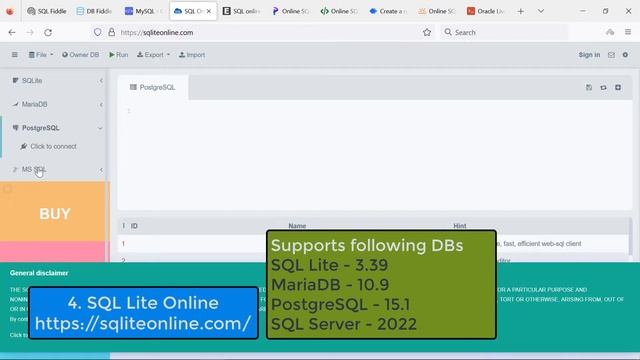Switch to the Oracle Live browser tab
This screenshot has width=640, height=360.
click(486, 11)
